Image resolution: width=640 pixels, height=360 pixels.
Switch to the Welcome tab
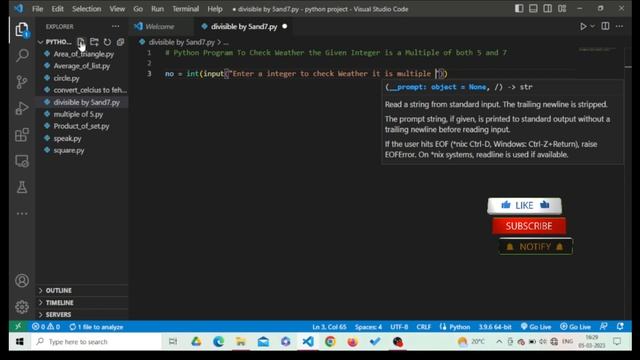tap(160, 27)
